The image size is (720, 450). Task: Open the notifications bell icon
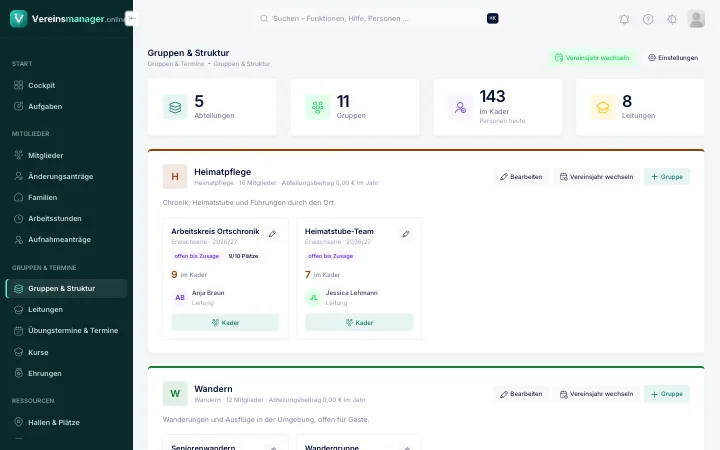pos(624,19)
